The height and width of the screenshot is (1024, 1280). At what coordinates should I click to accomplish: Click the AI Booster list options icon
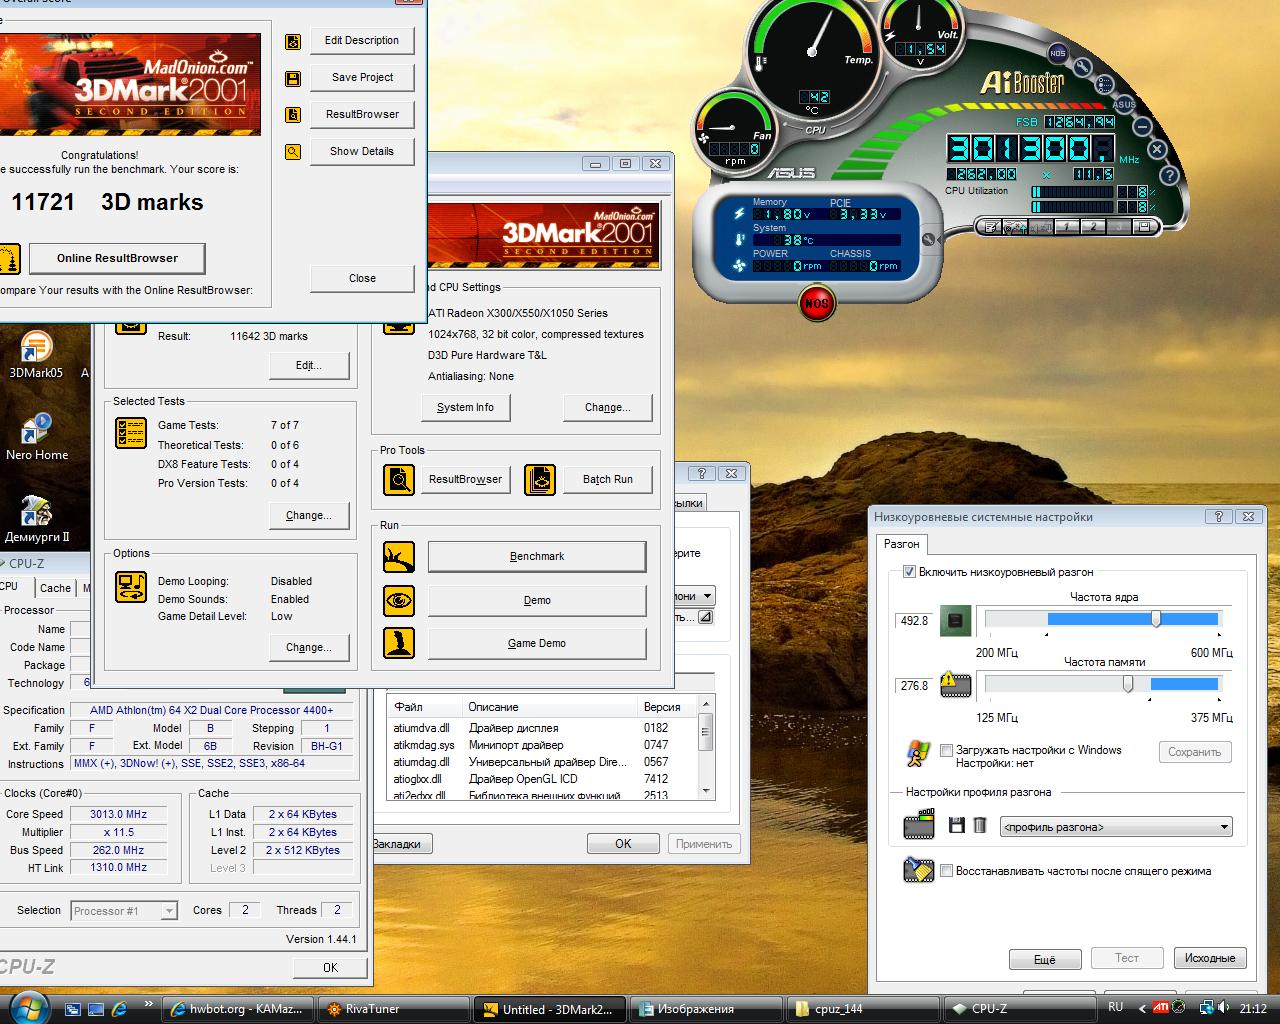[x=1105, y=84]
